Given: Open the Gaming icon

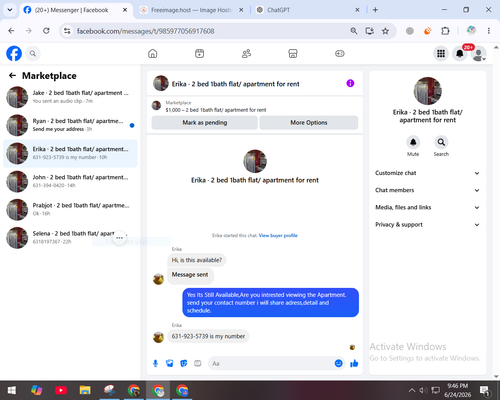Looking at the screenshot, I should [x=340, y=53].
